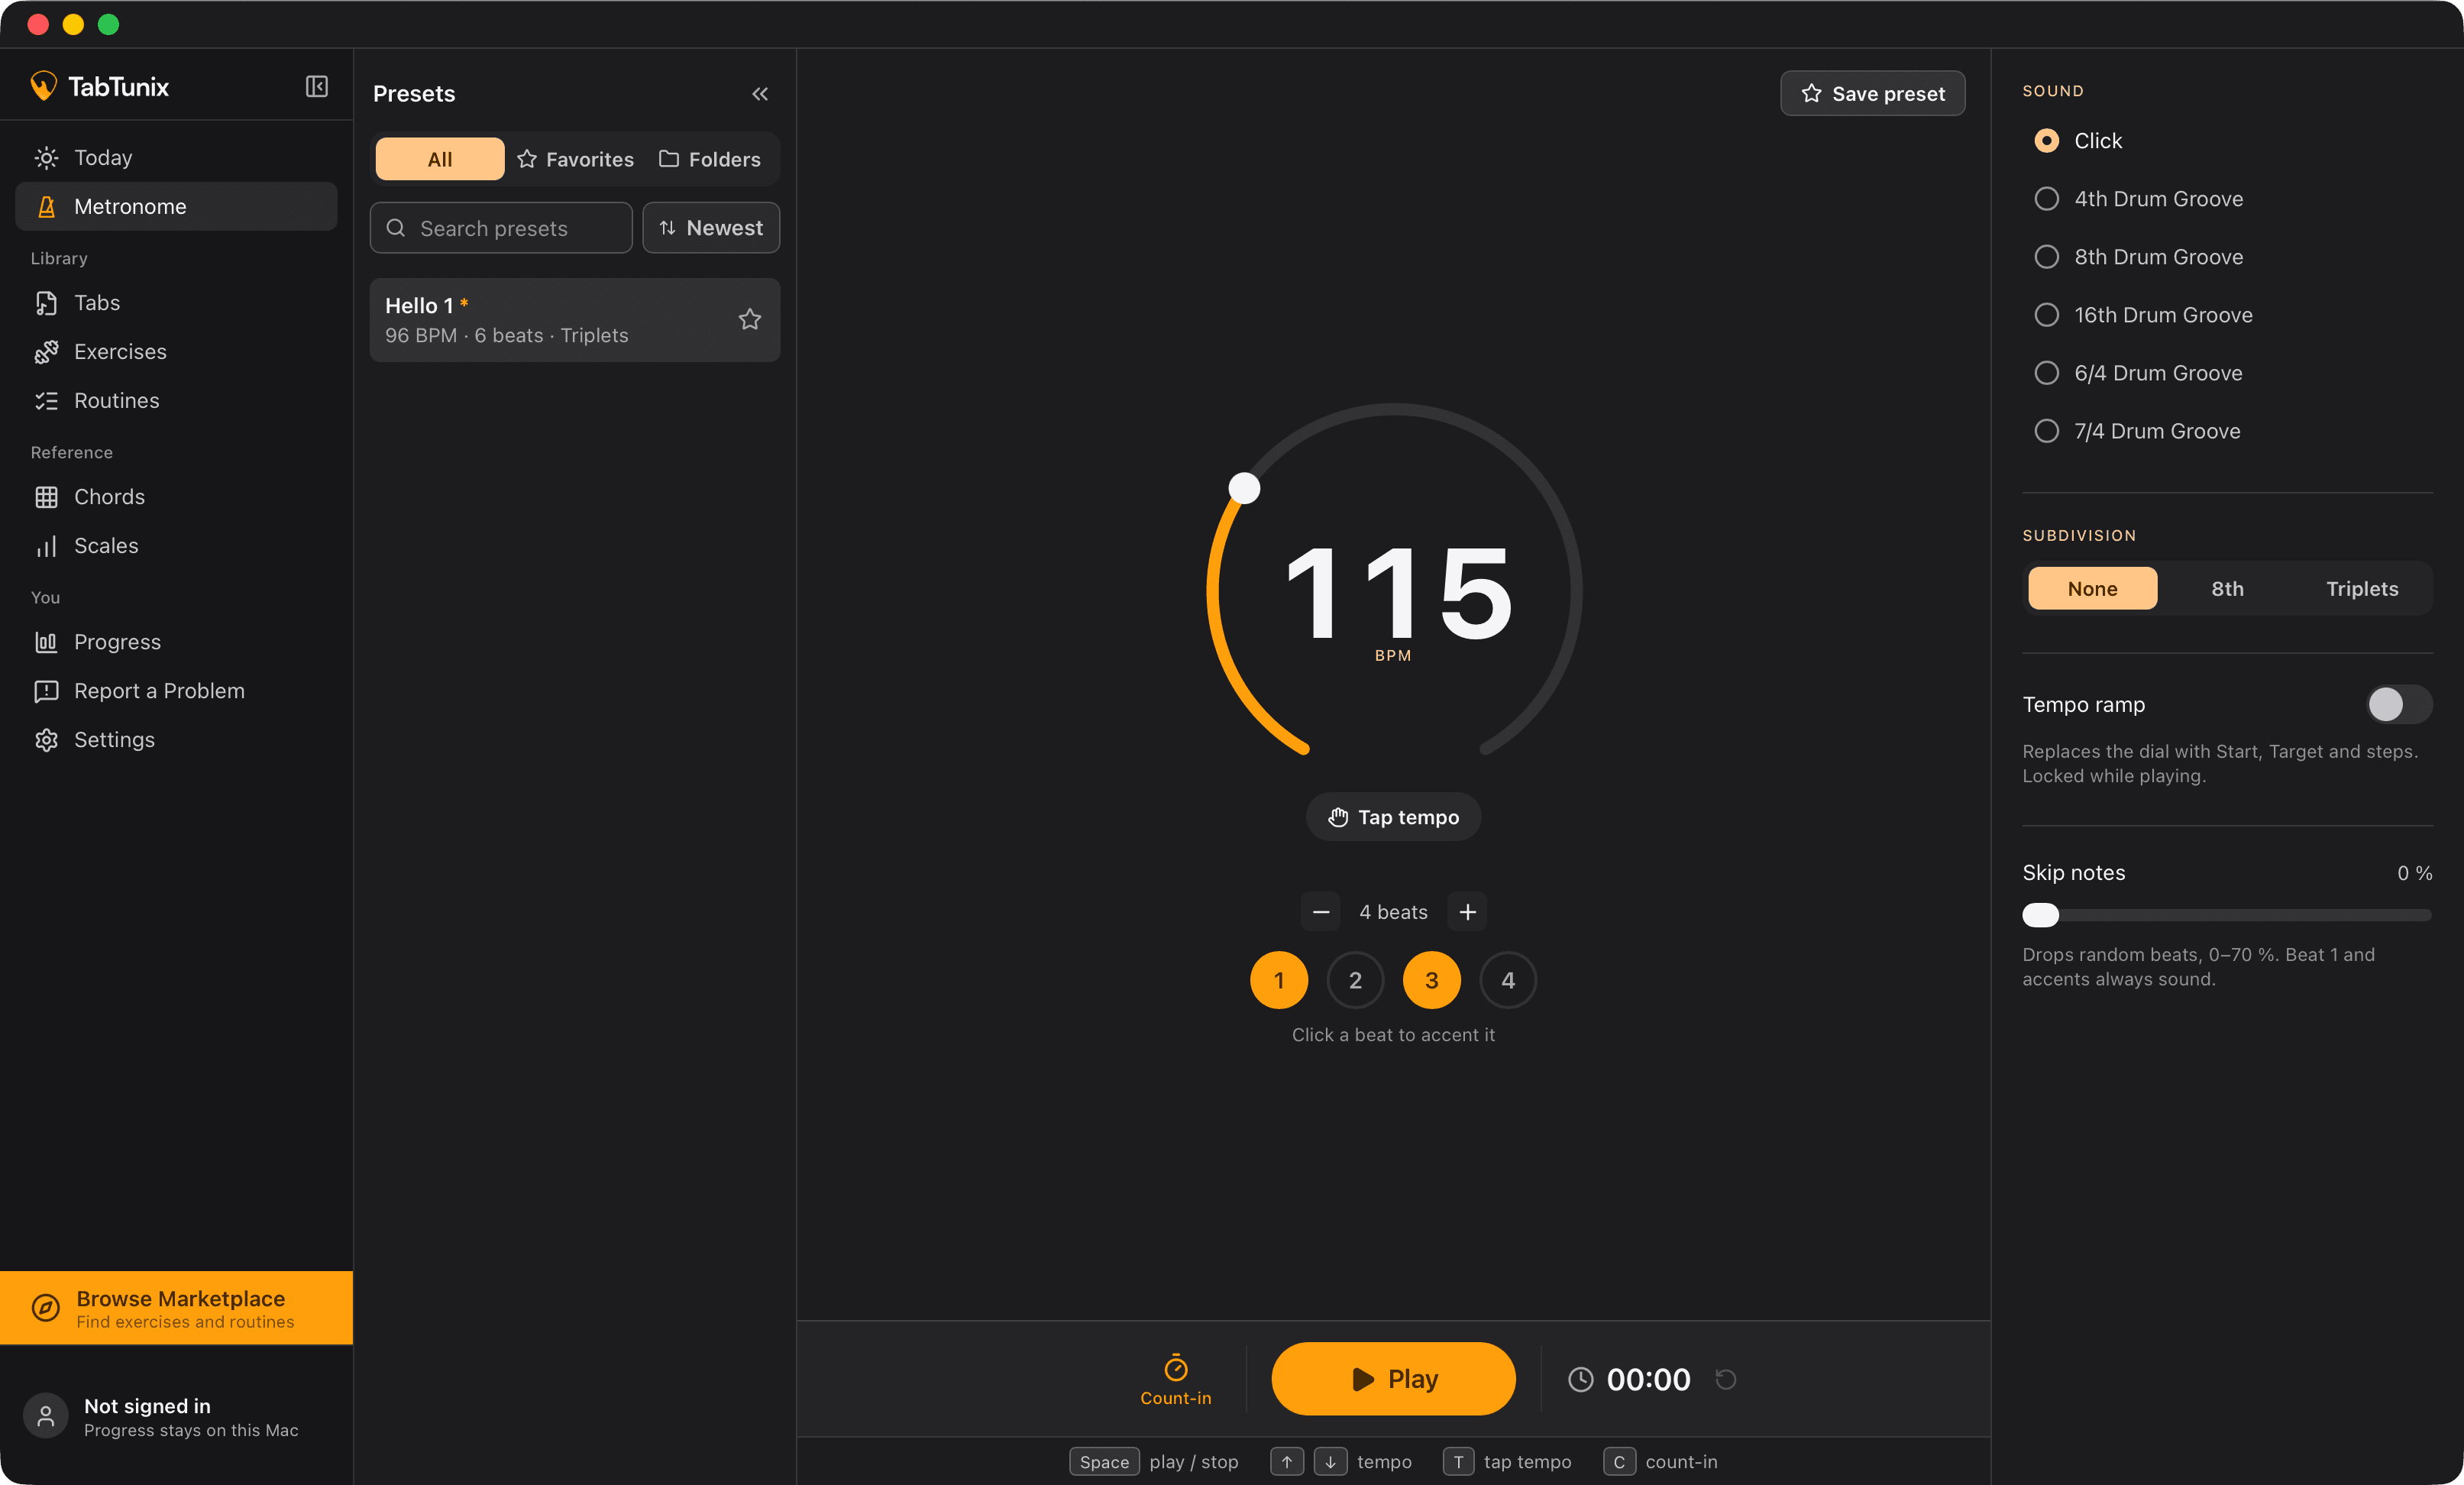Viewport: 2464px width, 1485px height.
Task: Decrease beats with minus button
Action: (1320, 912)
